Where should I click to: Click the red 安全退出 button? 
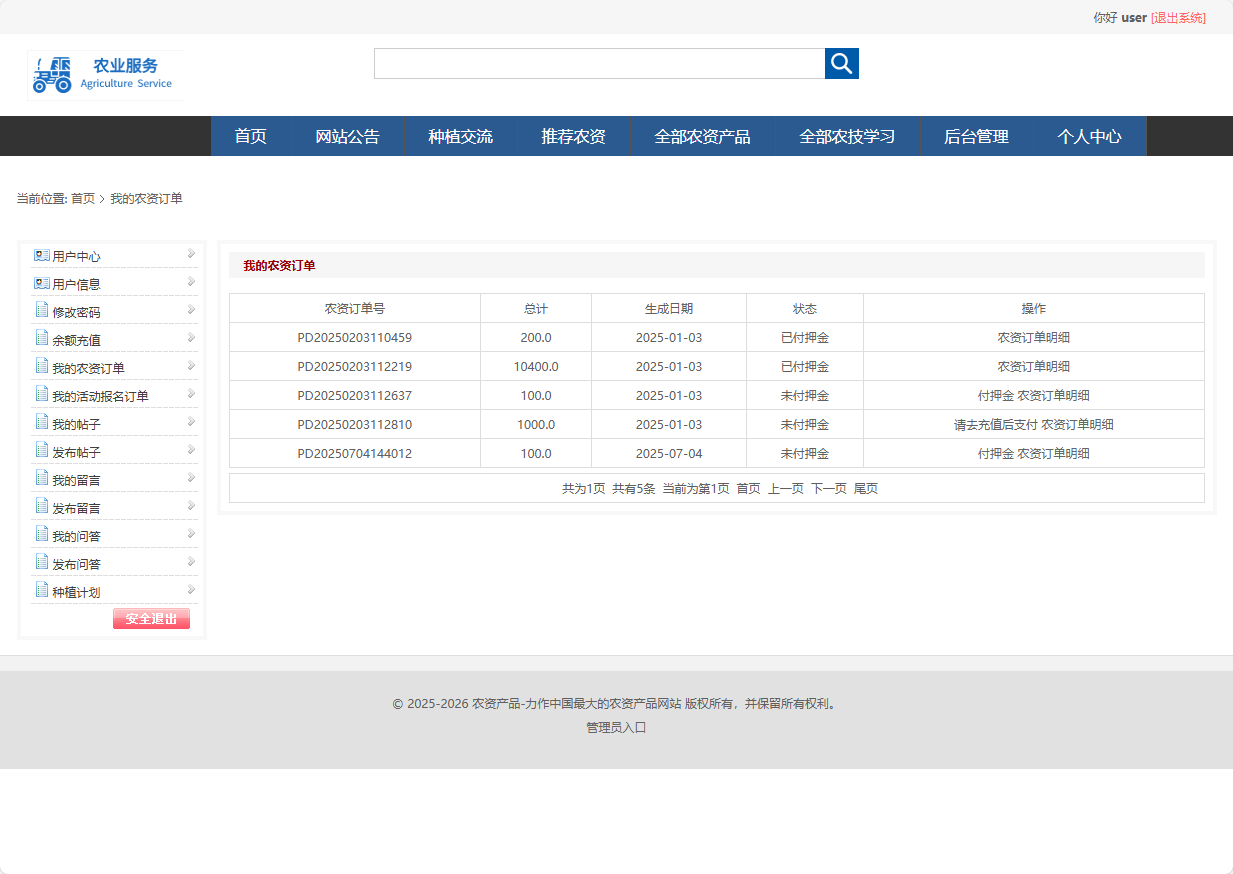[151, 618]
